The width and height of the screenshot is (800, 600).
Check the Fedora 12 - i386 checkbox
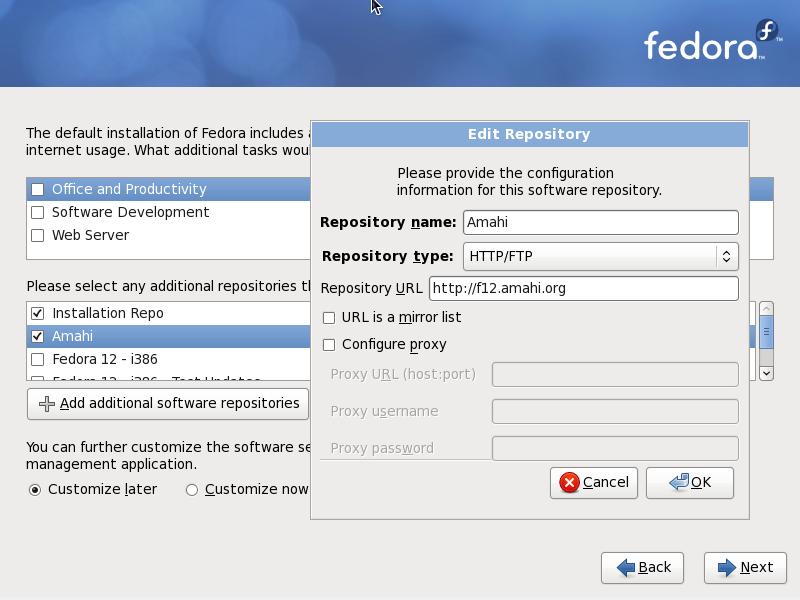[x=37, y=359]
